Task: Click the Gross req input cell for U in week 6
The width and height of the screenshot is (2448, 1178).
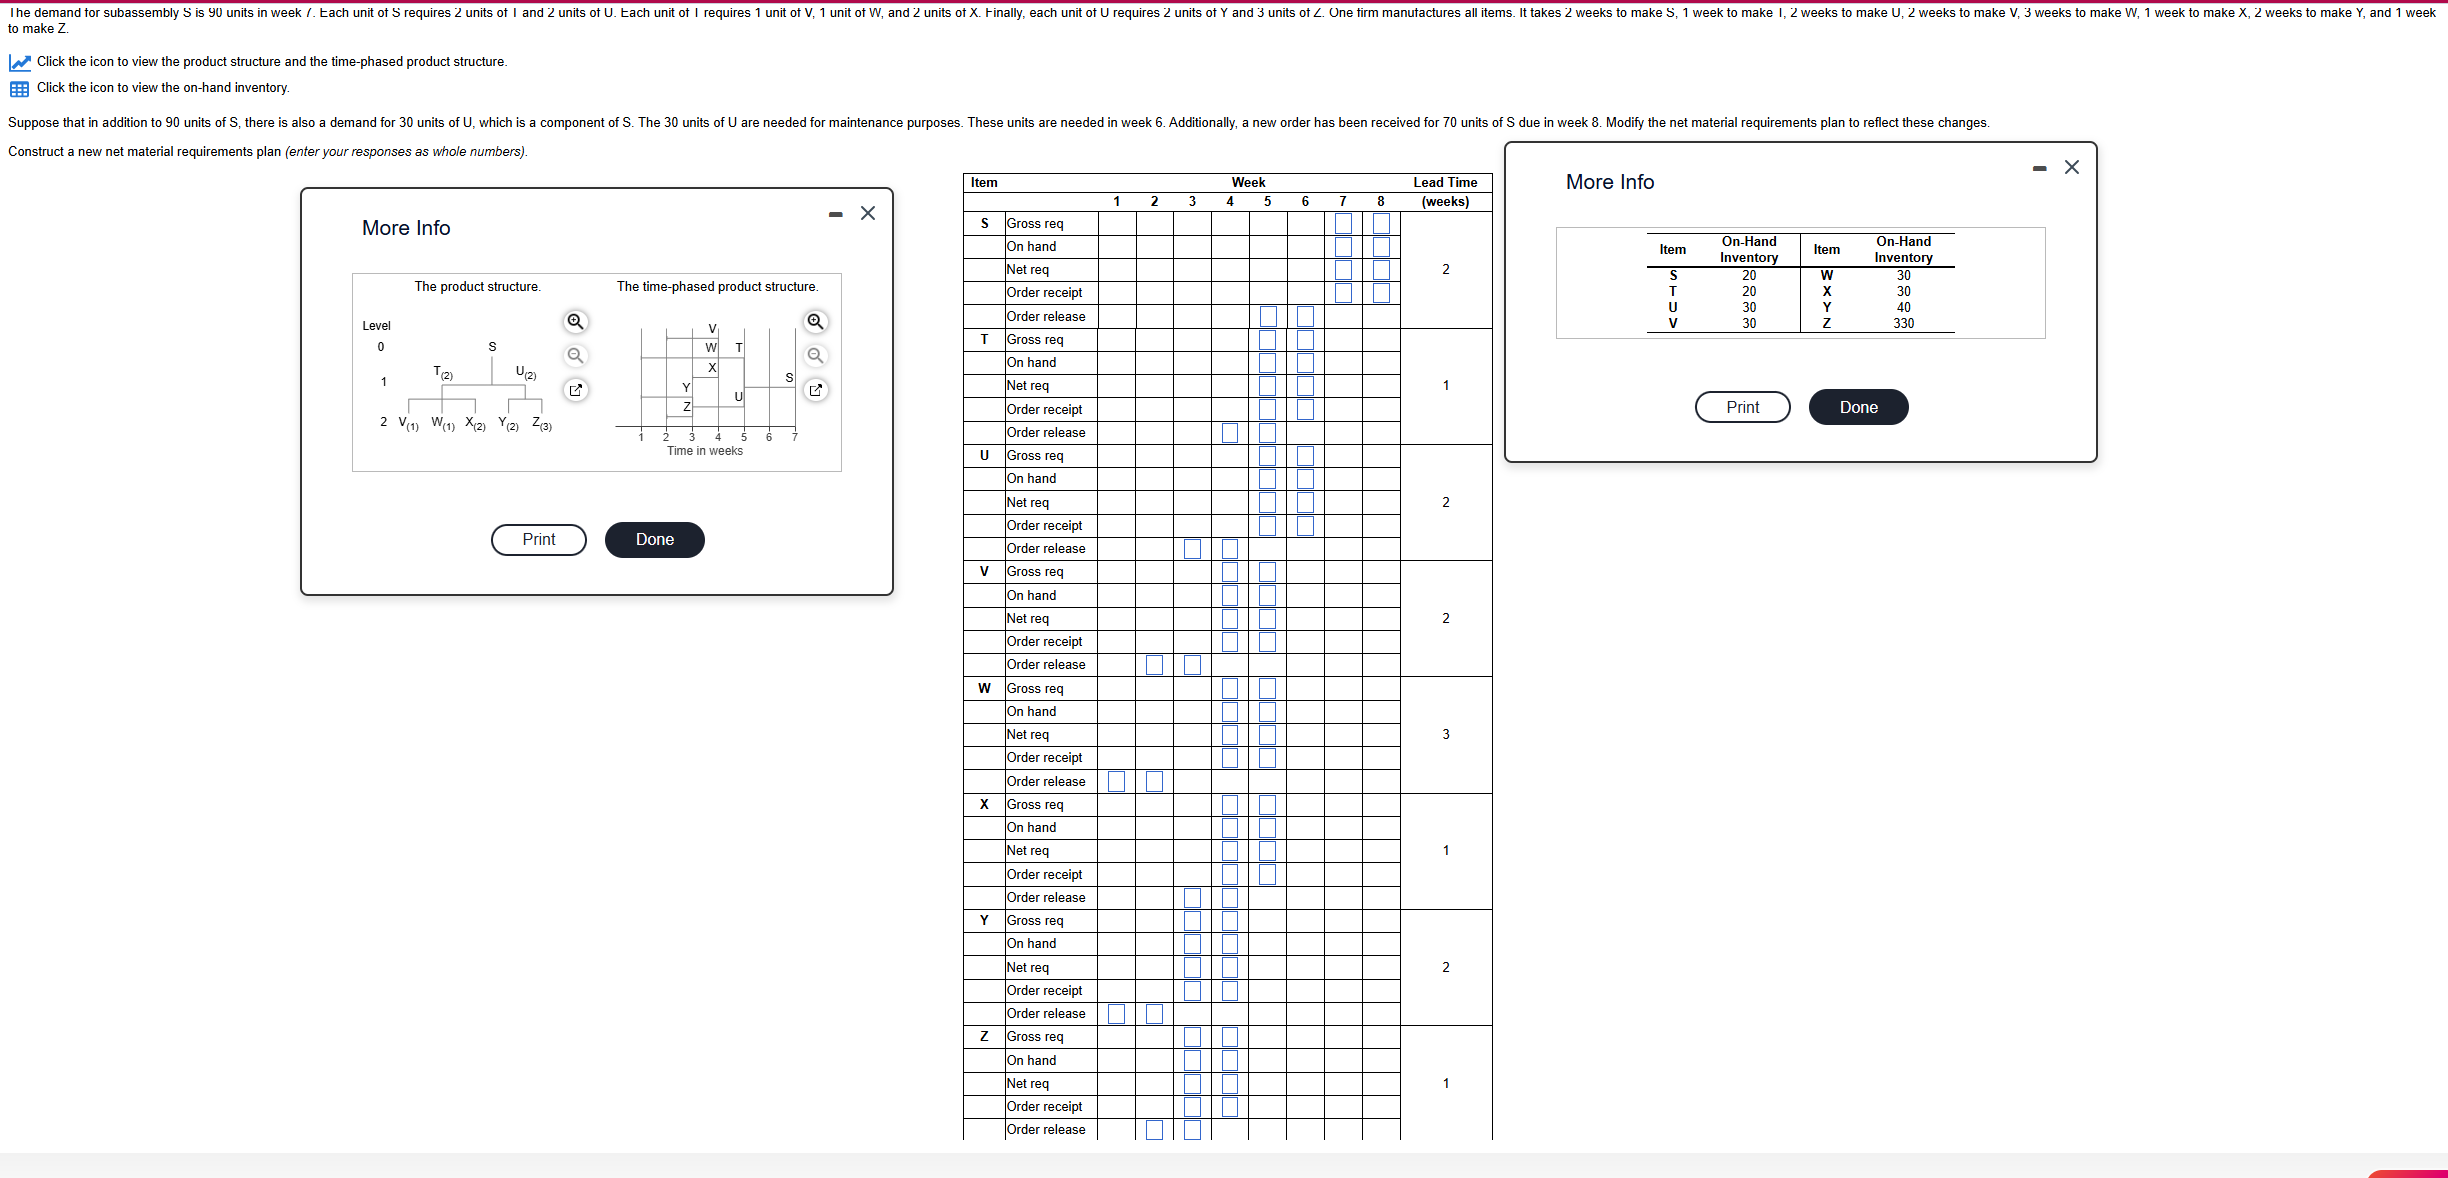Action: click(1305, 455)
